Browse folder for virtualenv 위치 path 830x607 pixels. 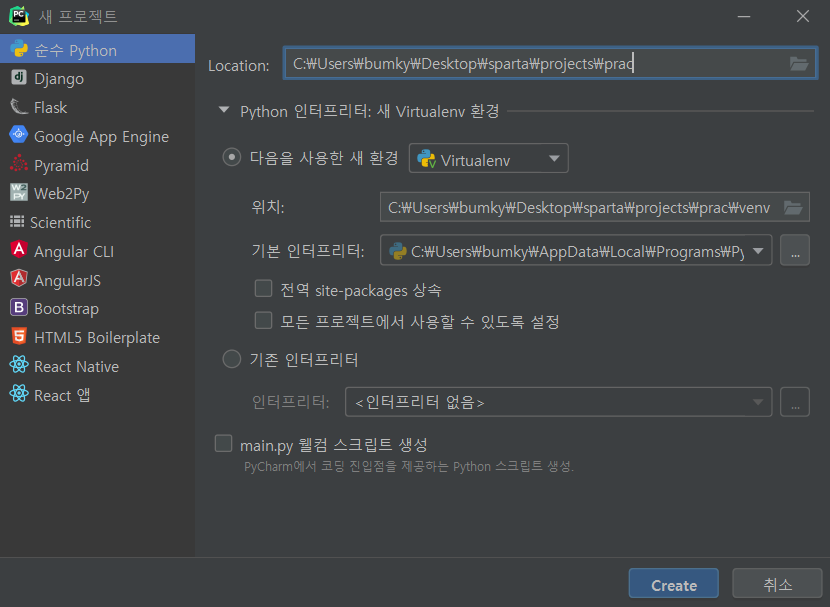click(x=793, y=207)
